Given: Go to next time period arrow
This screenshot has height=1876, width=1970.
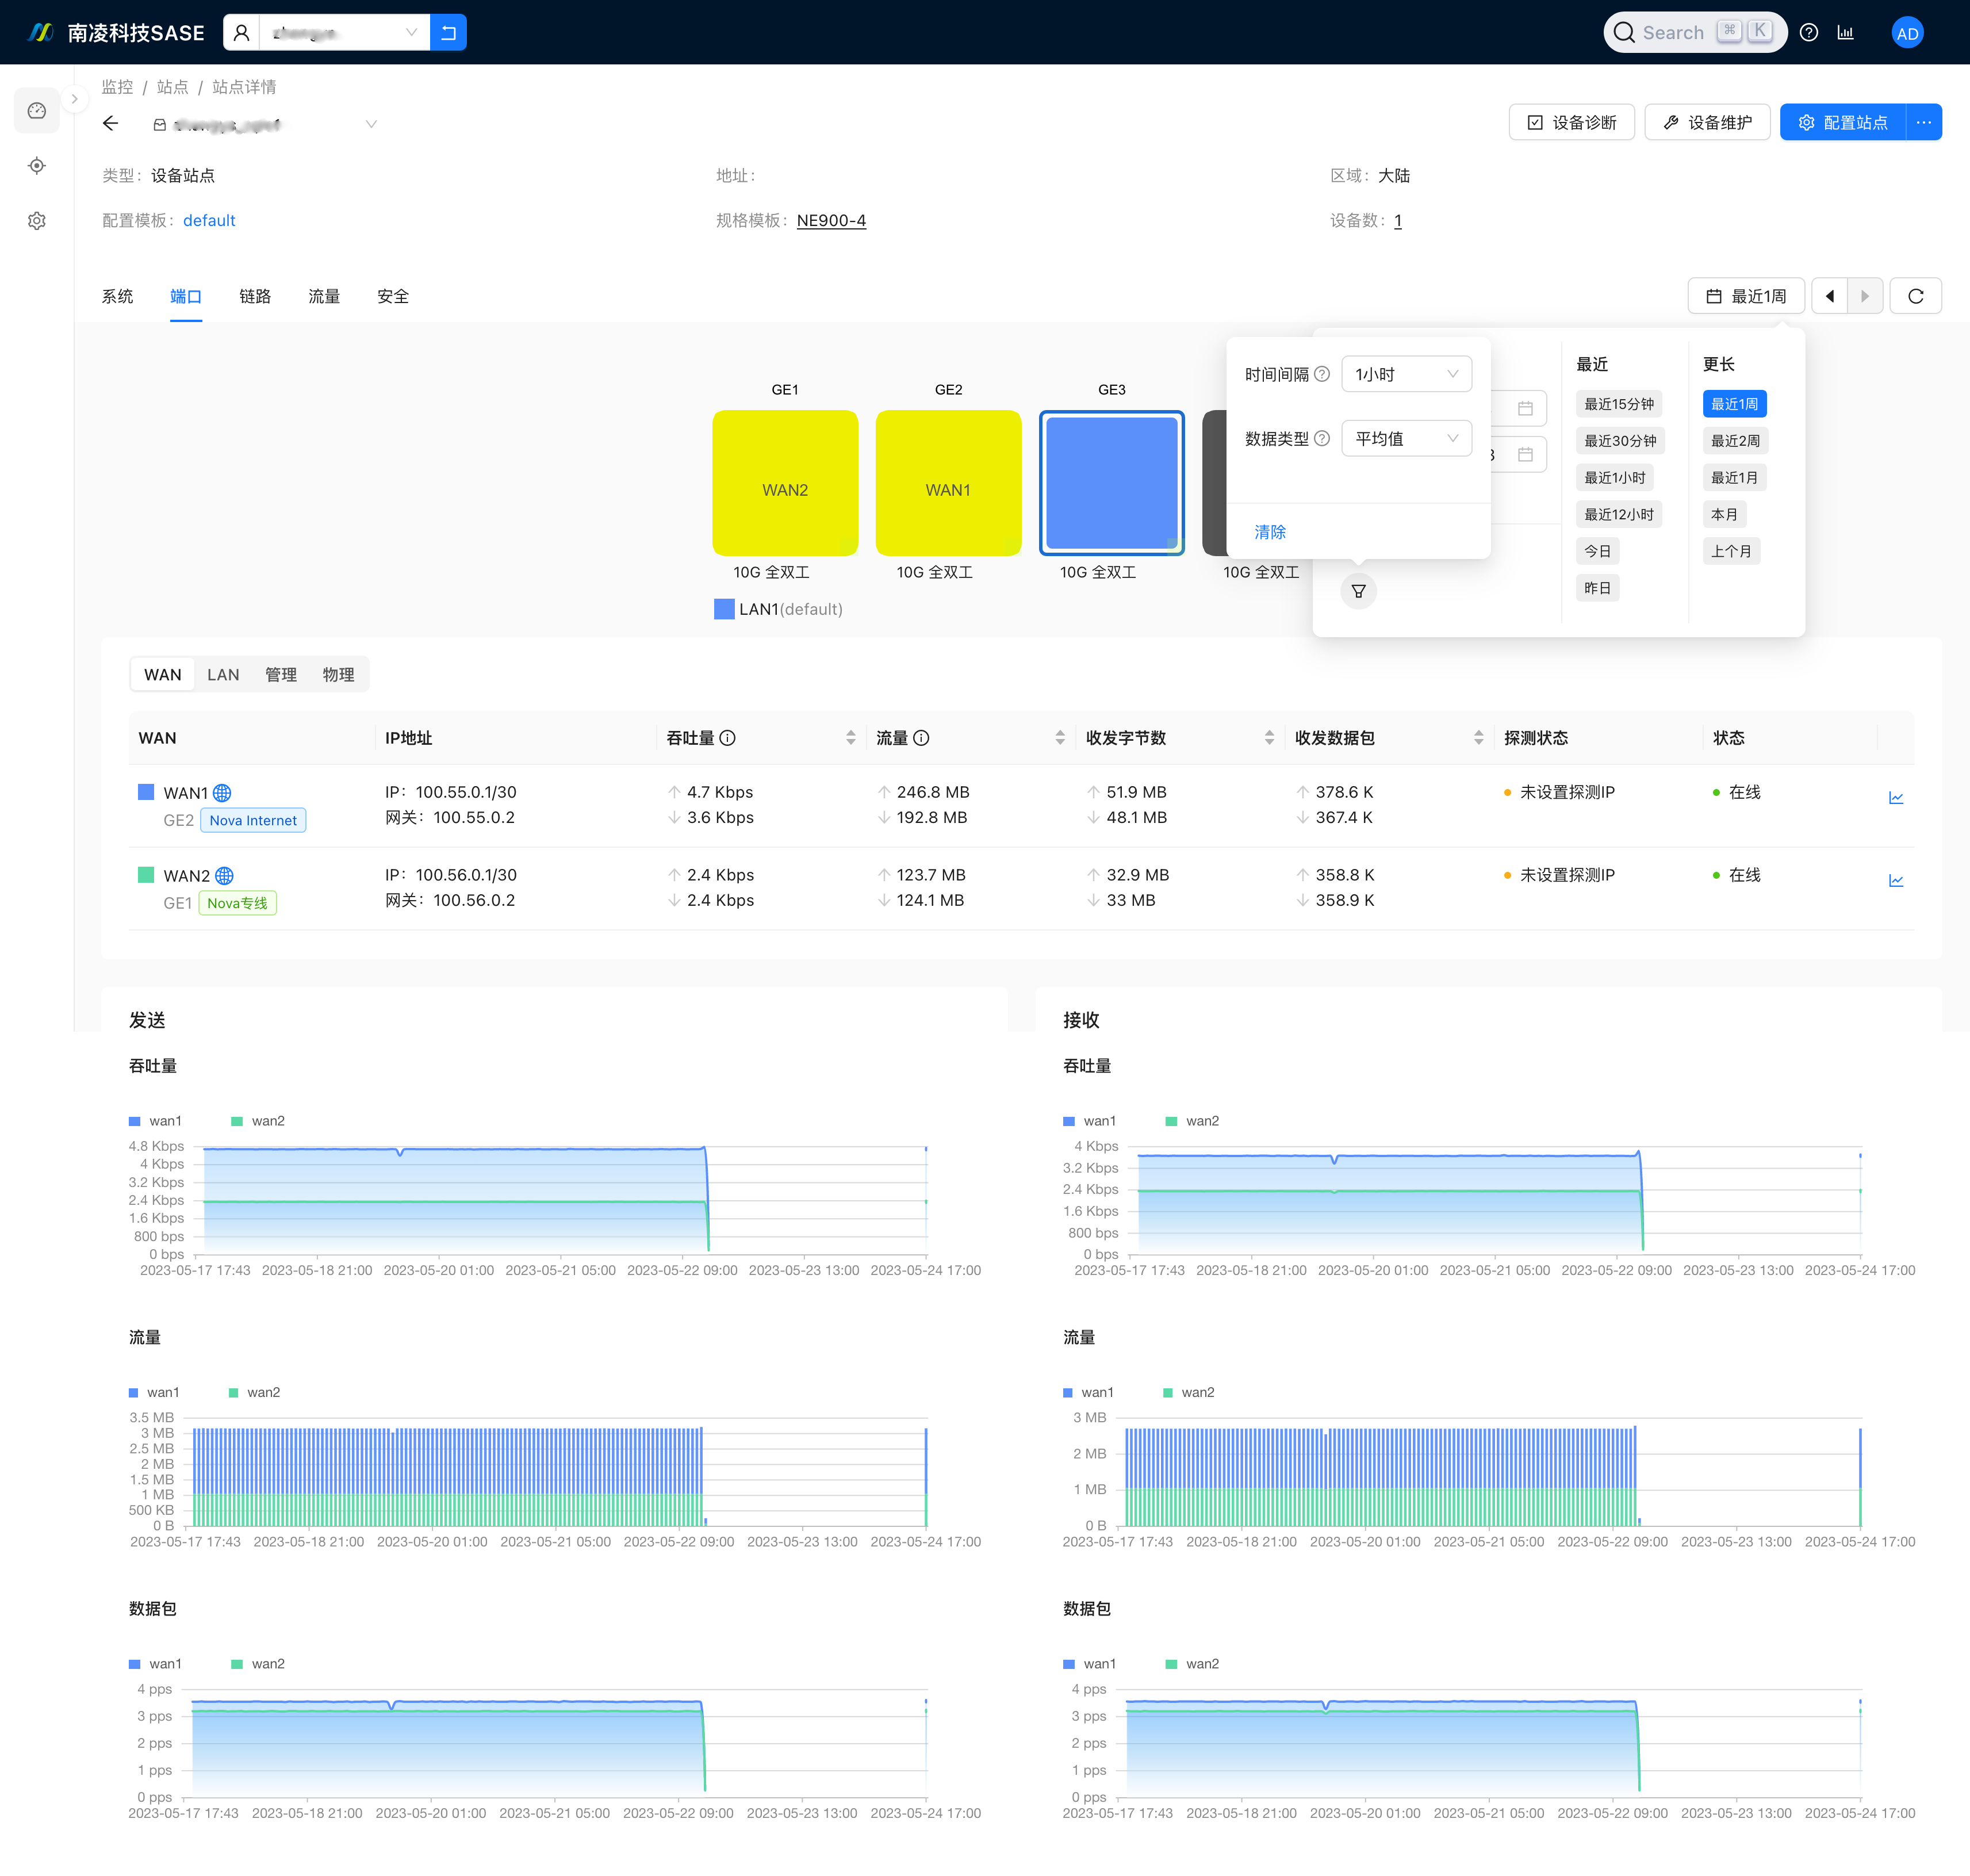Looking at the screenshot, I should (x=1865, y=296).
